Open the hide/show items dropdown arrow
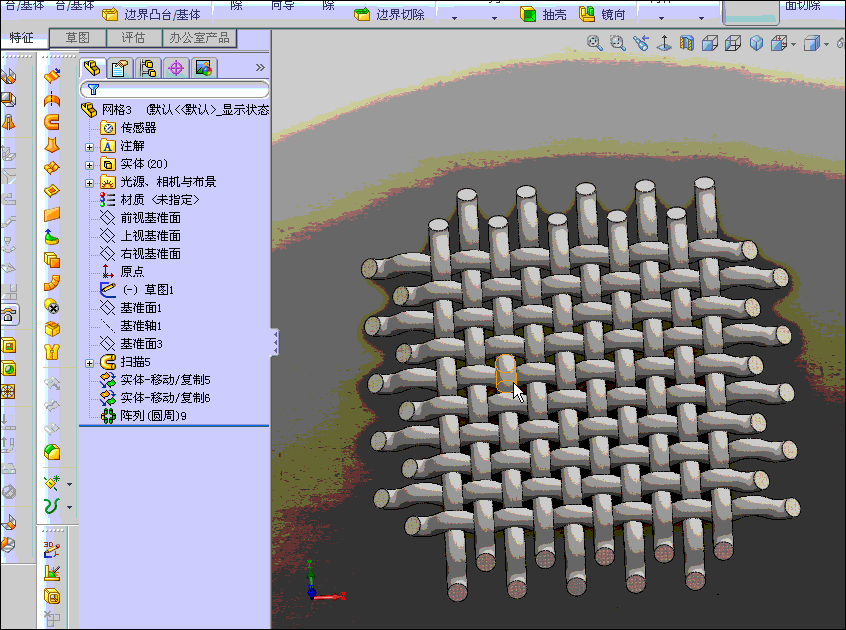This screenshot has width=846, height=630. (826, 44)
